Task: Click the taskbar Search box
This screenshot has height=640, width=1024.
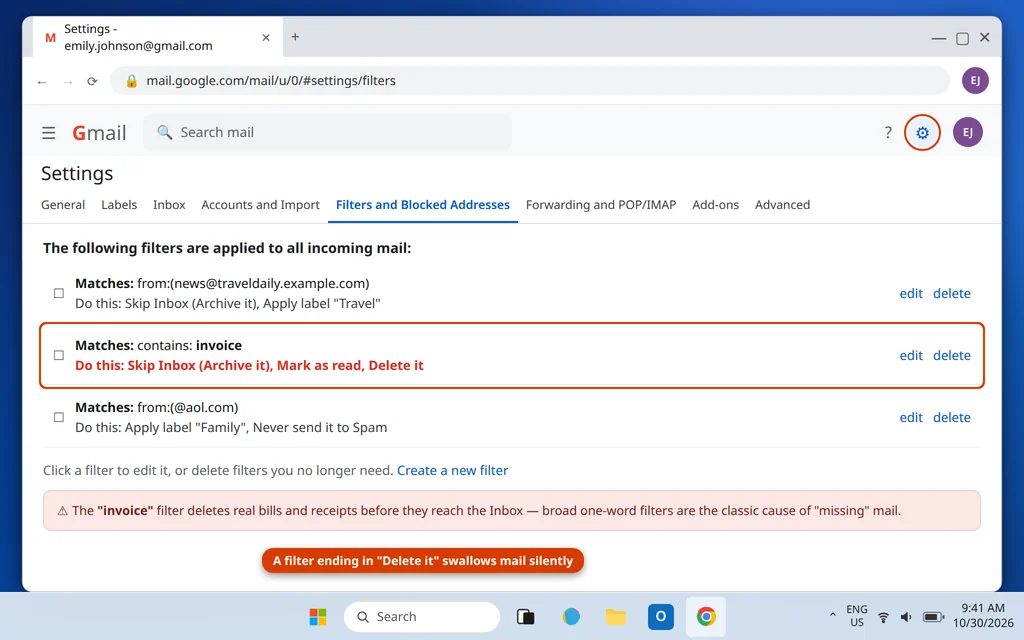Action: (421, 616)
